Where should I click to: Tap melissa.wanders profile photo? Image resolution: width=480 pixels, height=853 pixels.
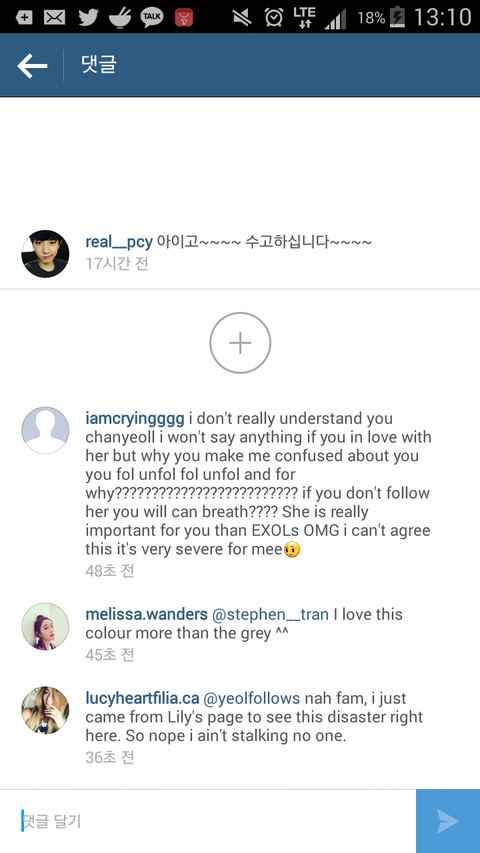tap(45, 626)
